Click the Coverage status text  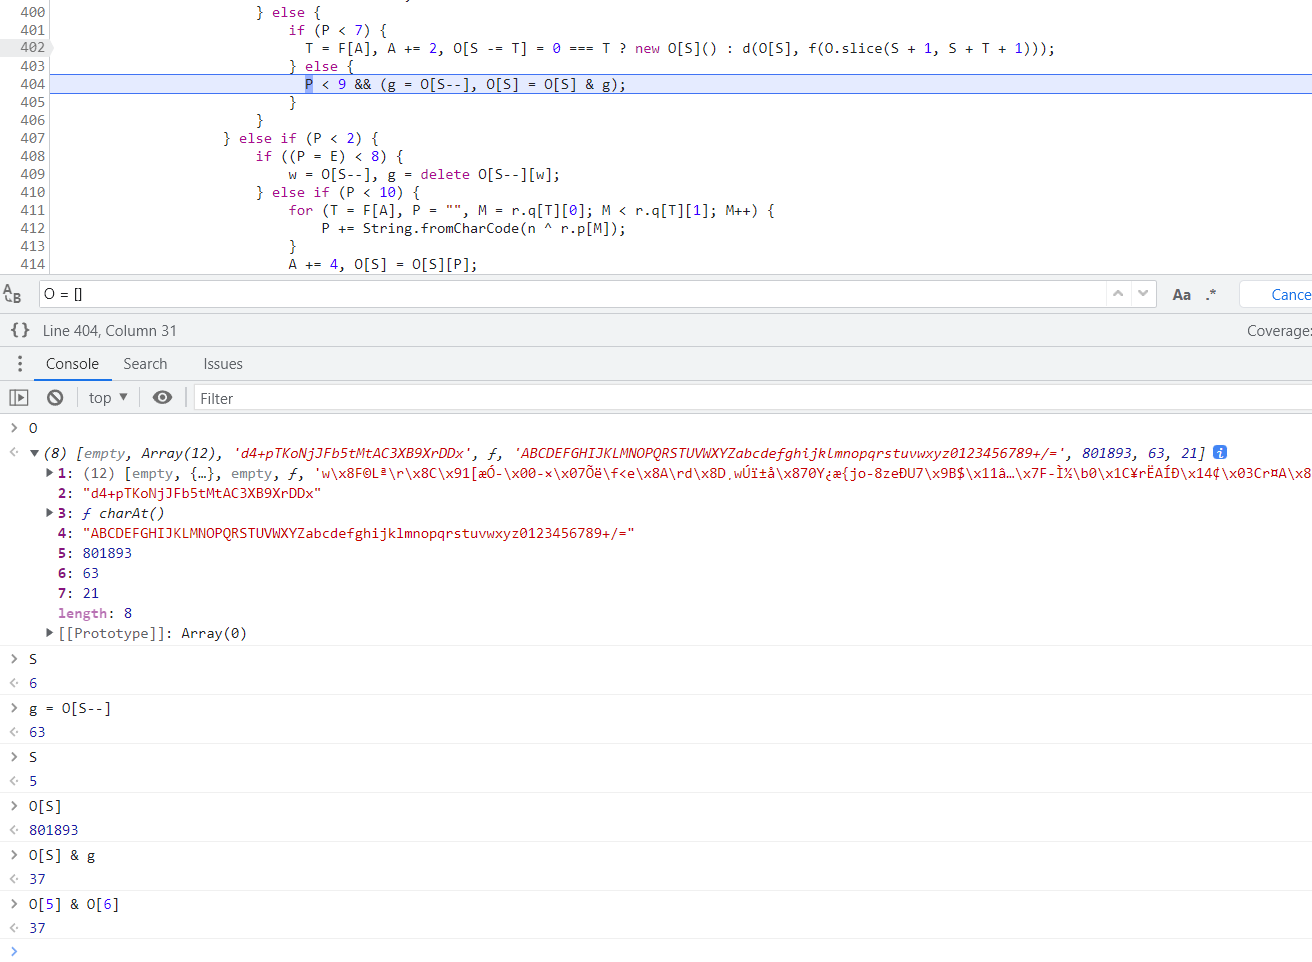coord(1279,331)
